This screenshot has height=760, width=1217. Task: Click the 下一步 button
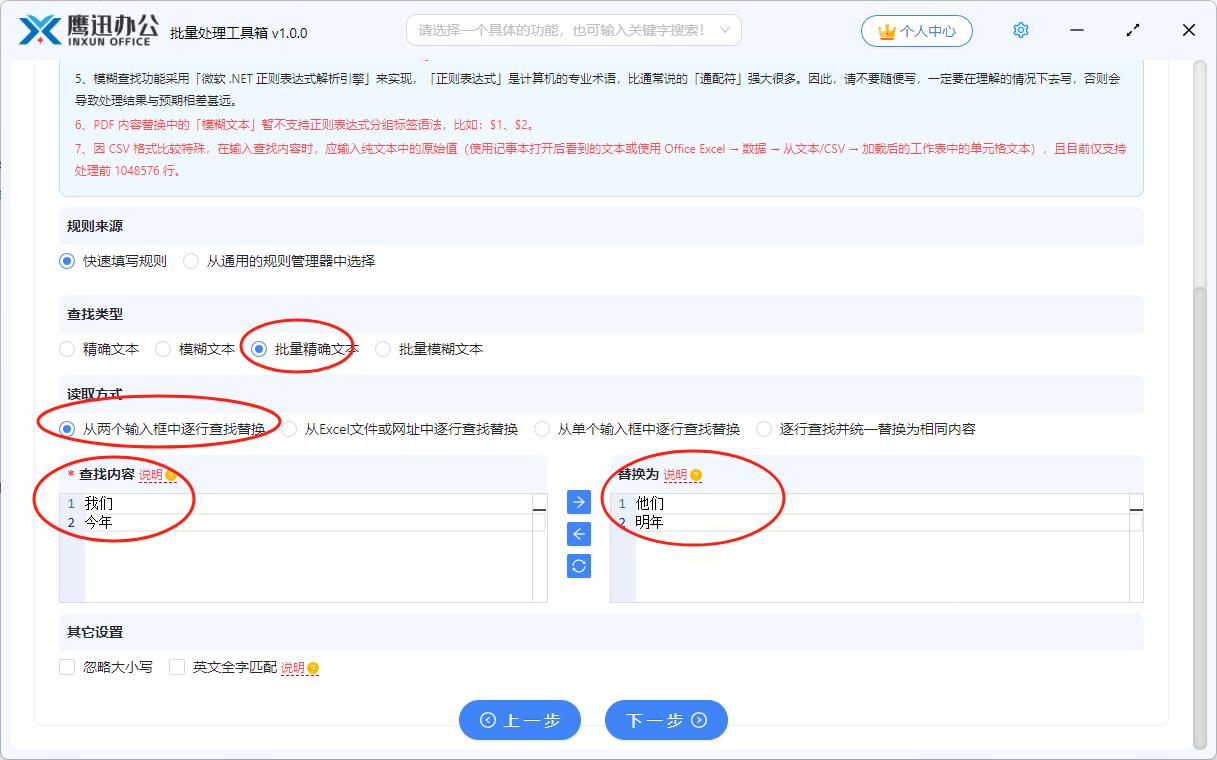click(666, 720)
